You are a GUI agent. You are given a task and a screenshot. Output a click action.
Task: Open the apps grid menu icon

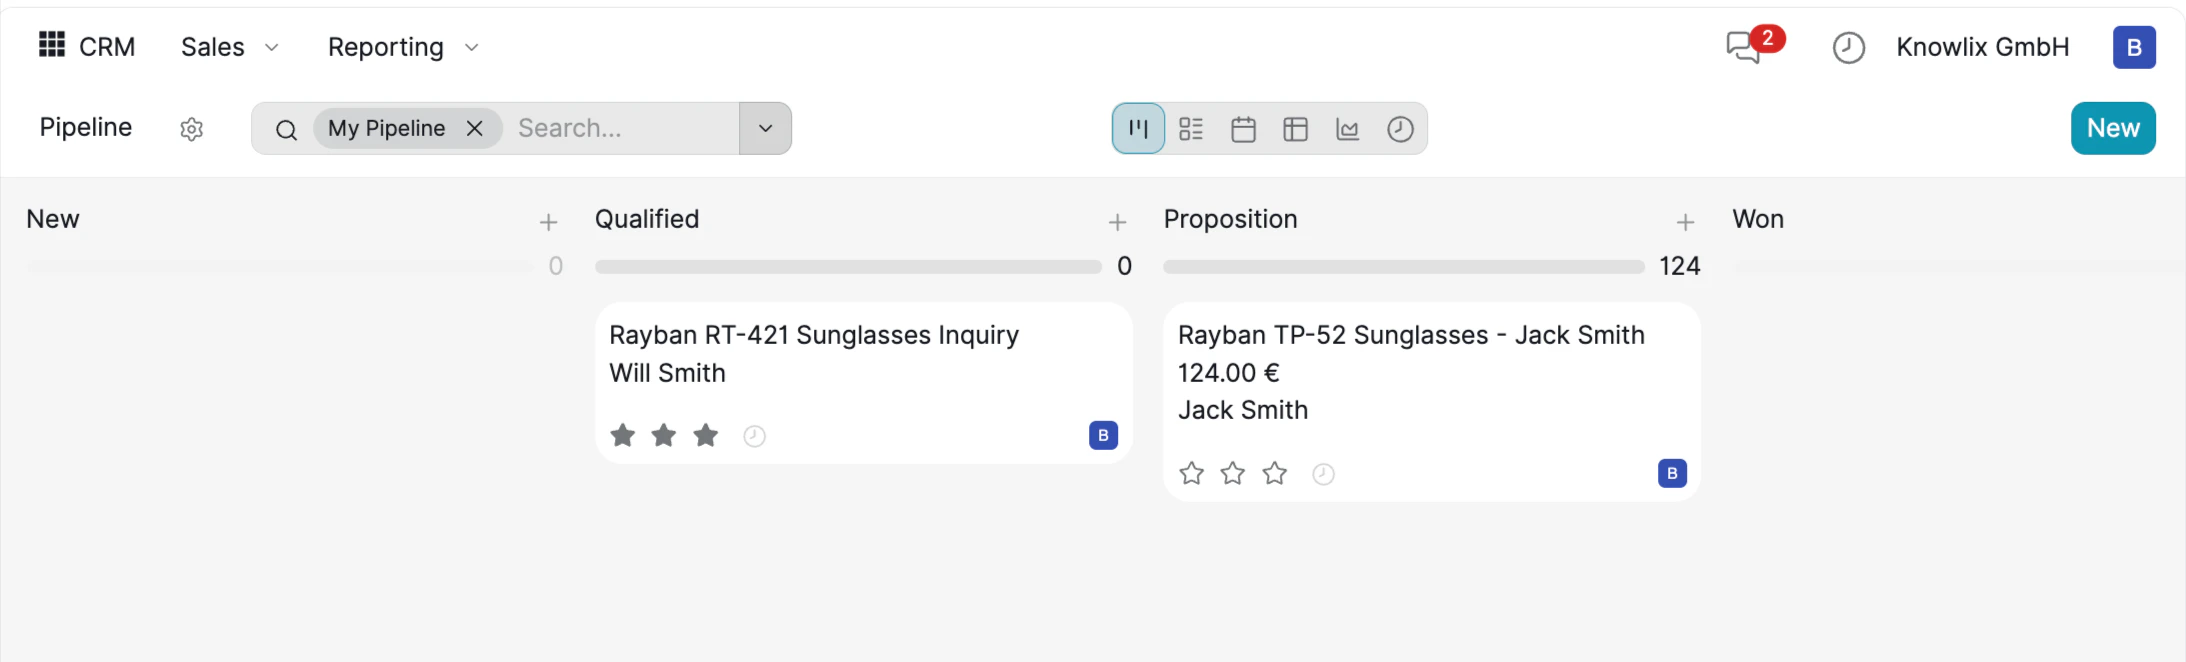point(51,45)
